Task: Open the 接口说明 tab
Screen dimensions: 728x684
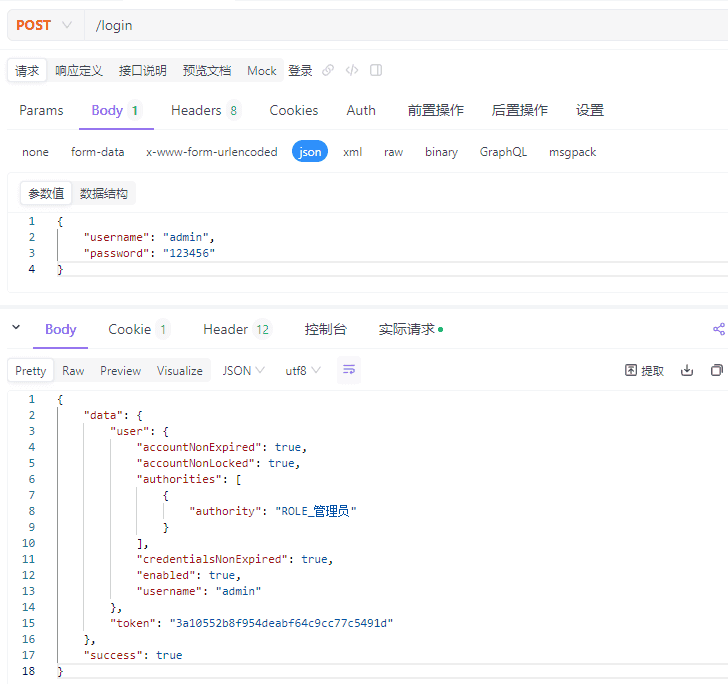Action: (x=143, y=71)
